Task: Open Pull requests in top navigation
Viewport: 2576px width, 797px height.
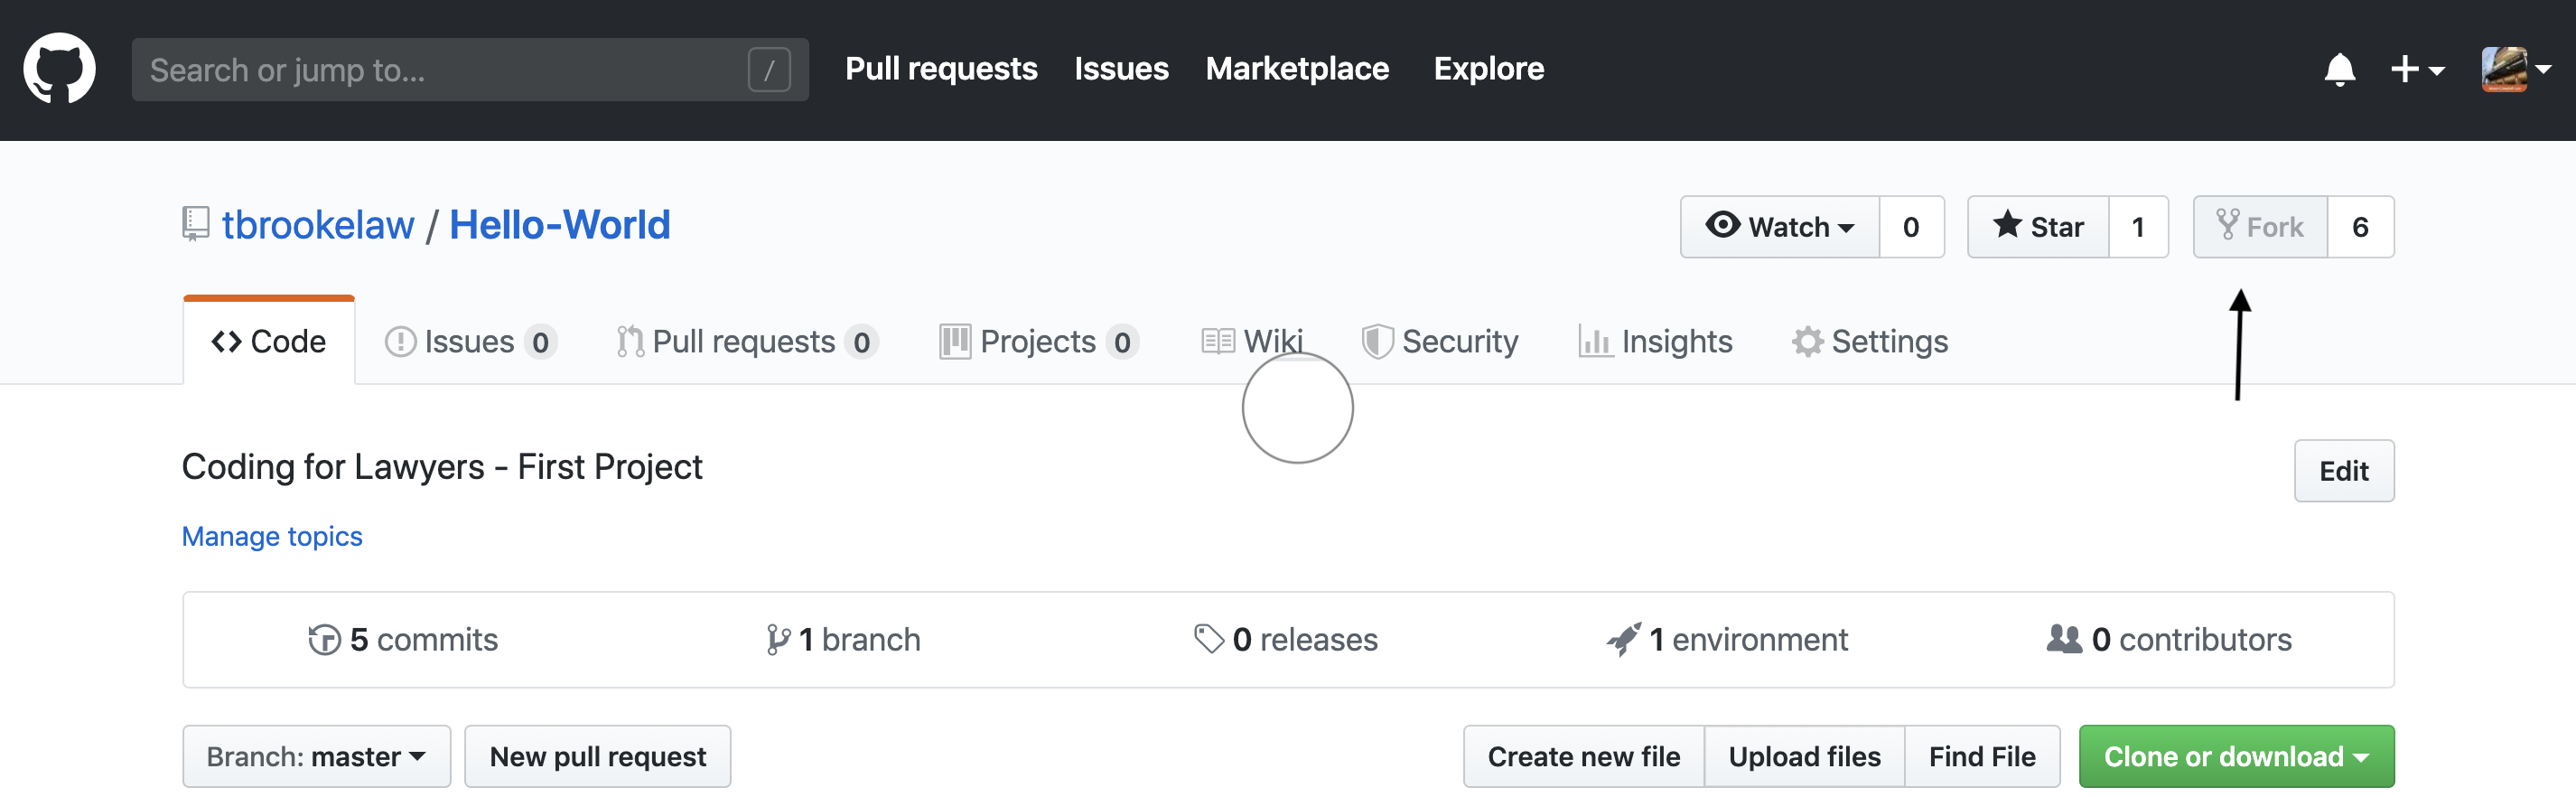Action: tap(941, 69)
